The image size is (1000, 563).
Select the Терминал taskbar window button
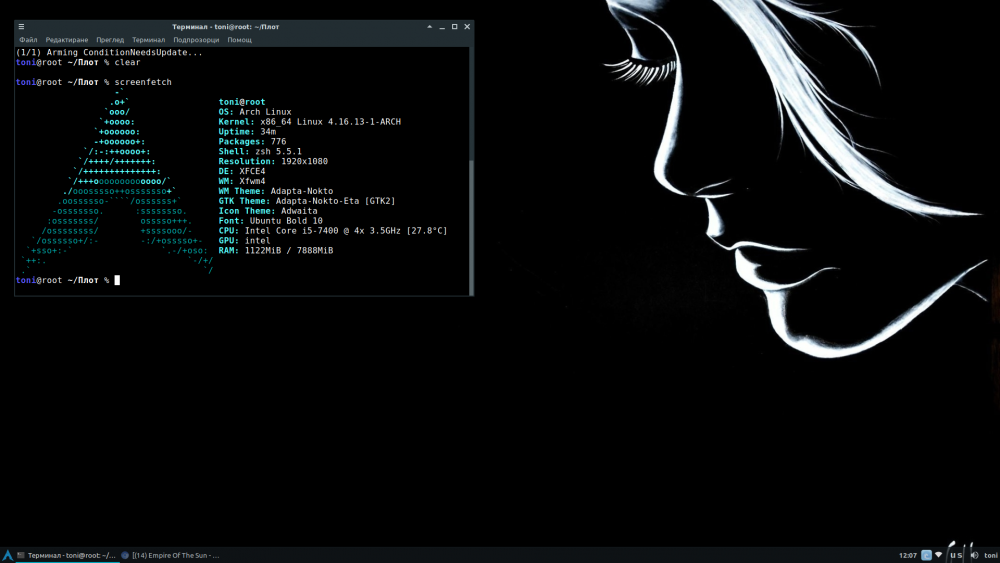(66, 555)
